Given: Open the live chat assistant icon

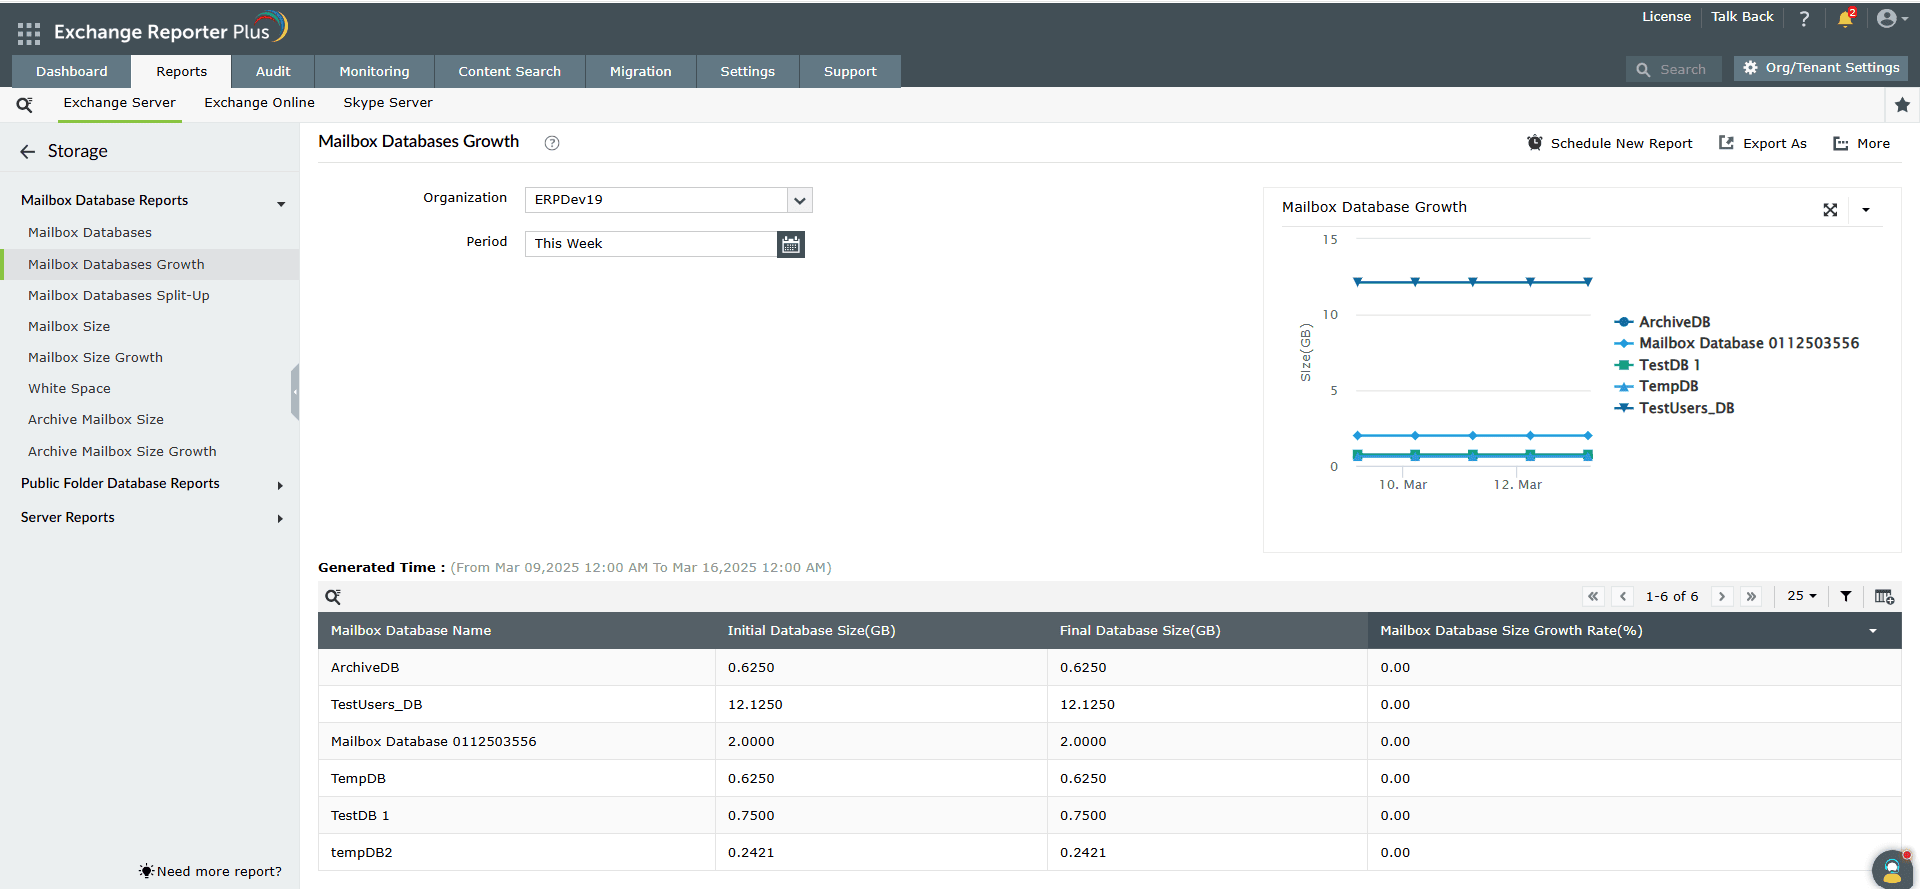Looking at the screenshot, I should pos(1892,868).
